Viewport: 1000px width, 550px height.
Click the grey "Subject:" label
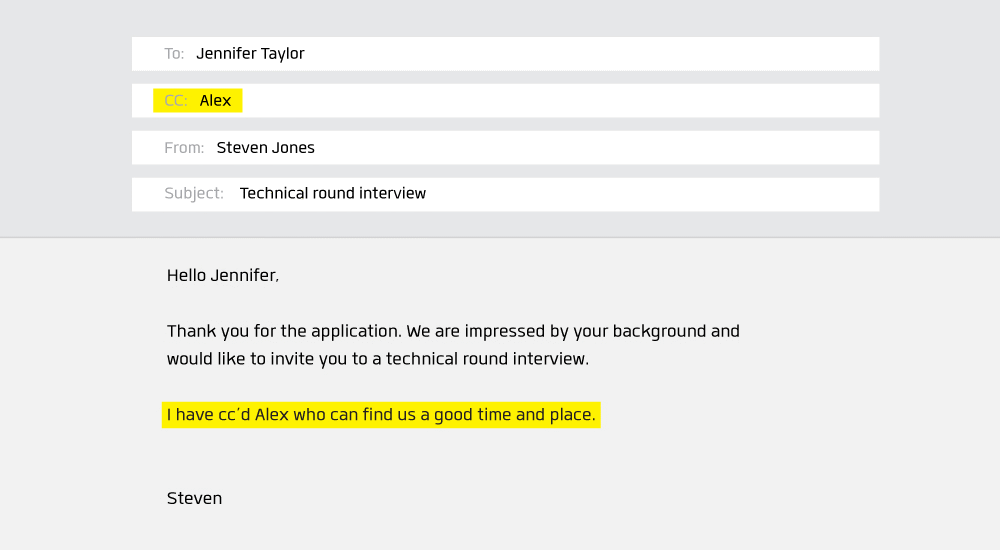(x=194, y=193)
